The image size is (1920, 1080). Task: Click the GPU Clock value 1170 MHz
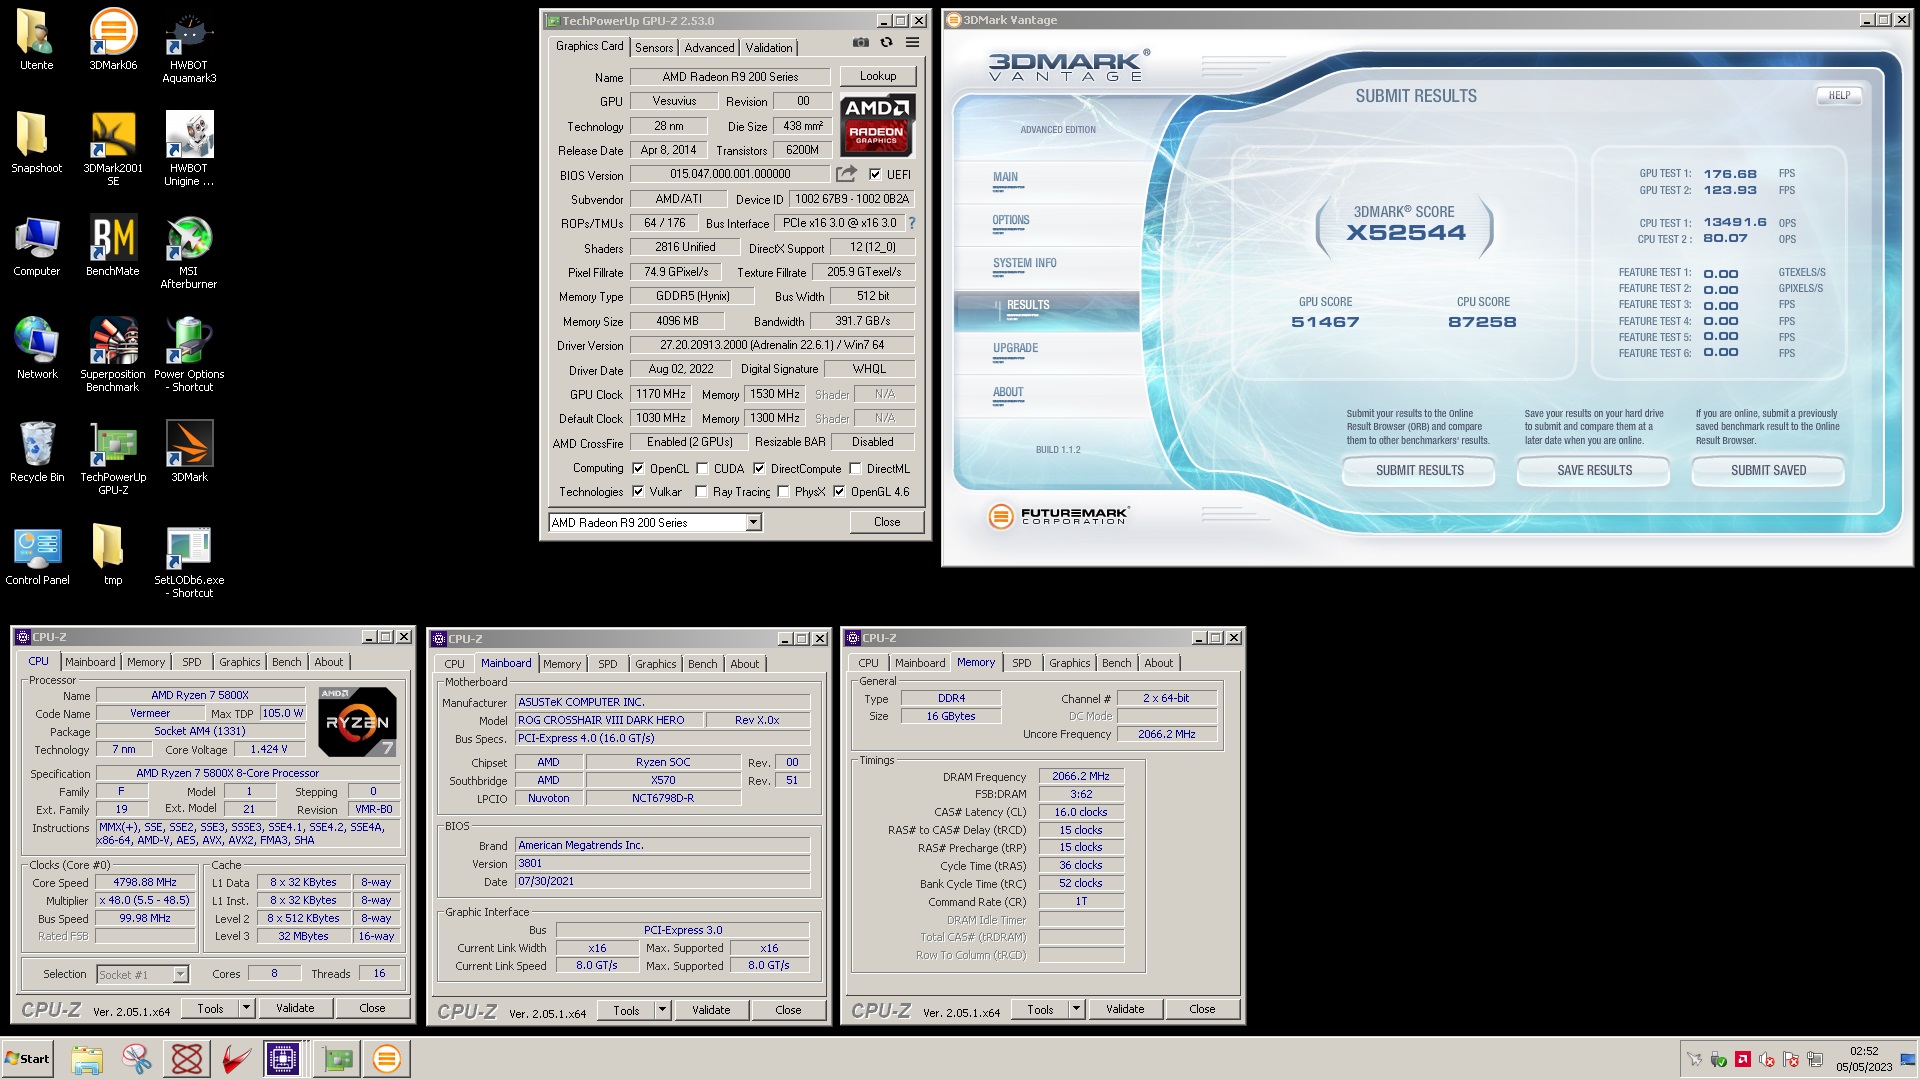pos(661,394)
